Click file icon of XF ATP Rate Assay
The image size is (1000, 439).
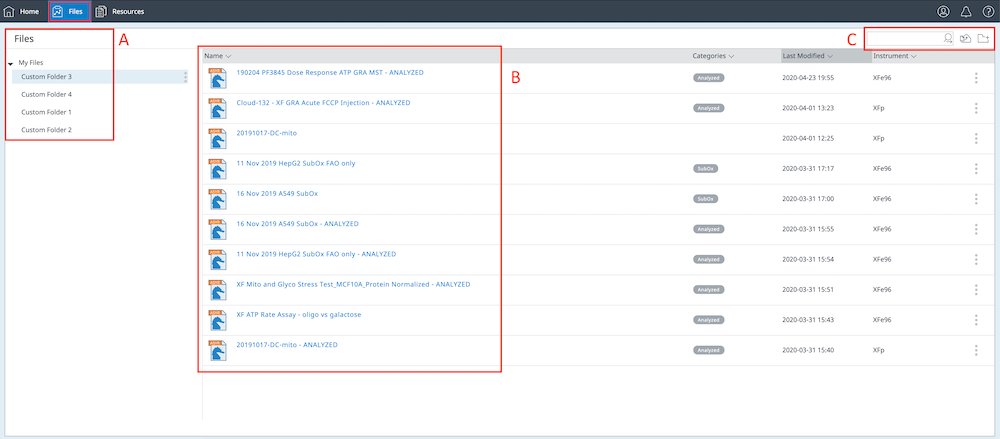tap(217, 320)
